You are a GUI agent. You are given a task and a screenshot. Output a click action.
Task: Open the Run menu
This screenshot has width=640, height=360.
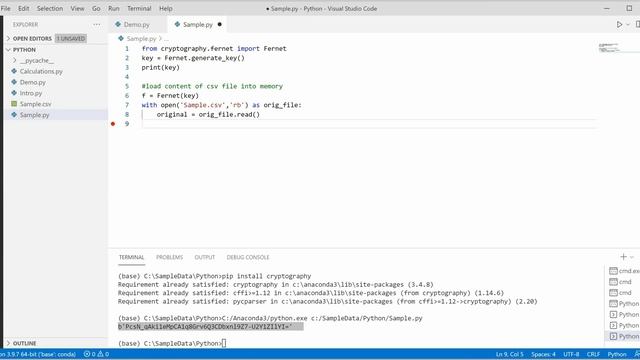pos(114,9)
